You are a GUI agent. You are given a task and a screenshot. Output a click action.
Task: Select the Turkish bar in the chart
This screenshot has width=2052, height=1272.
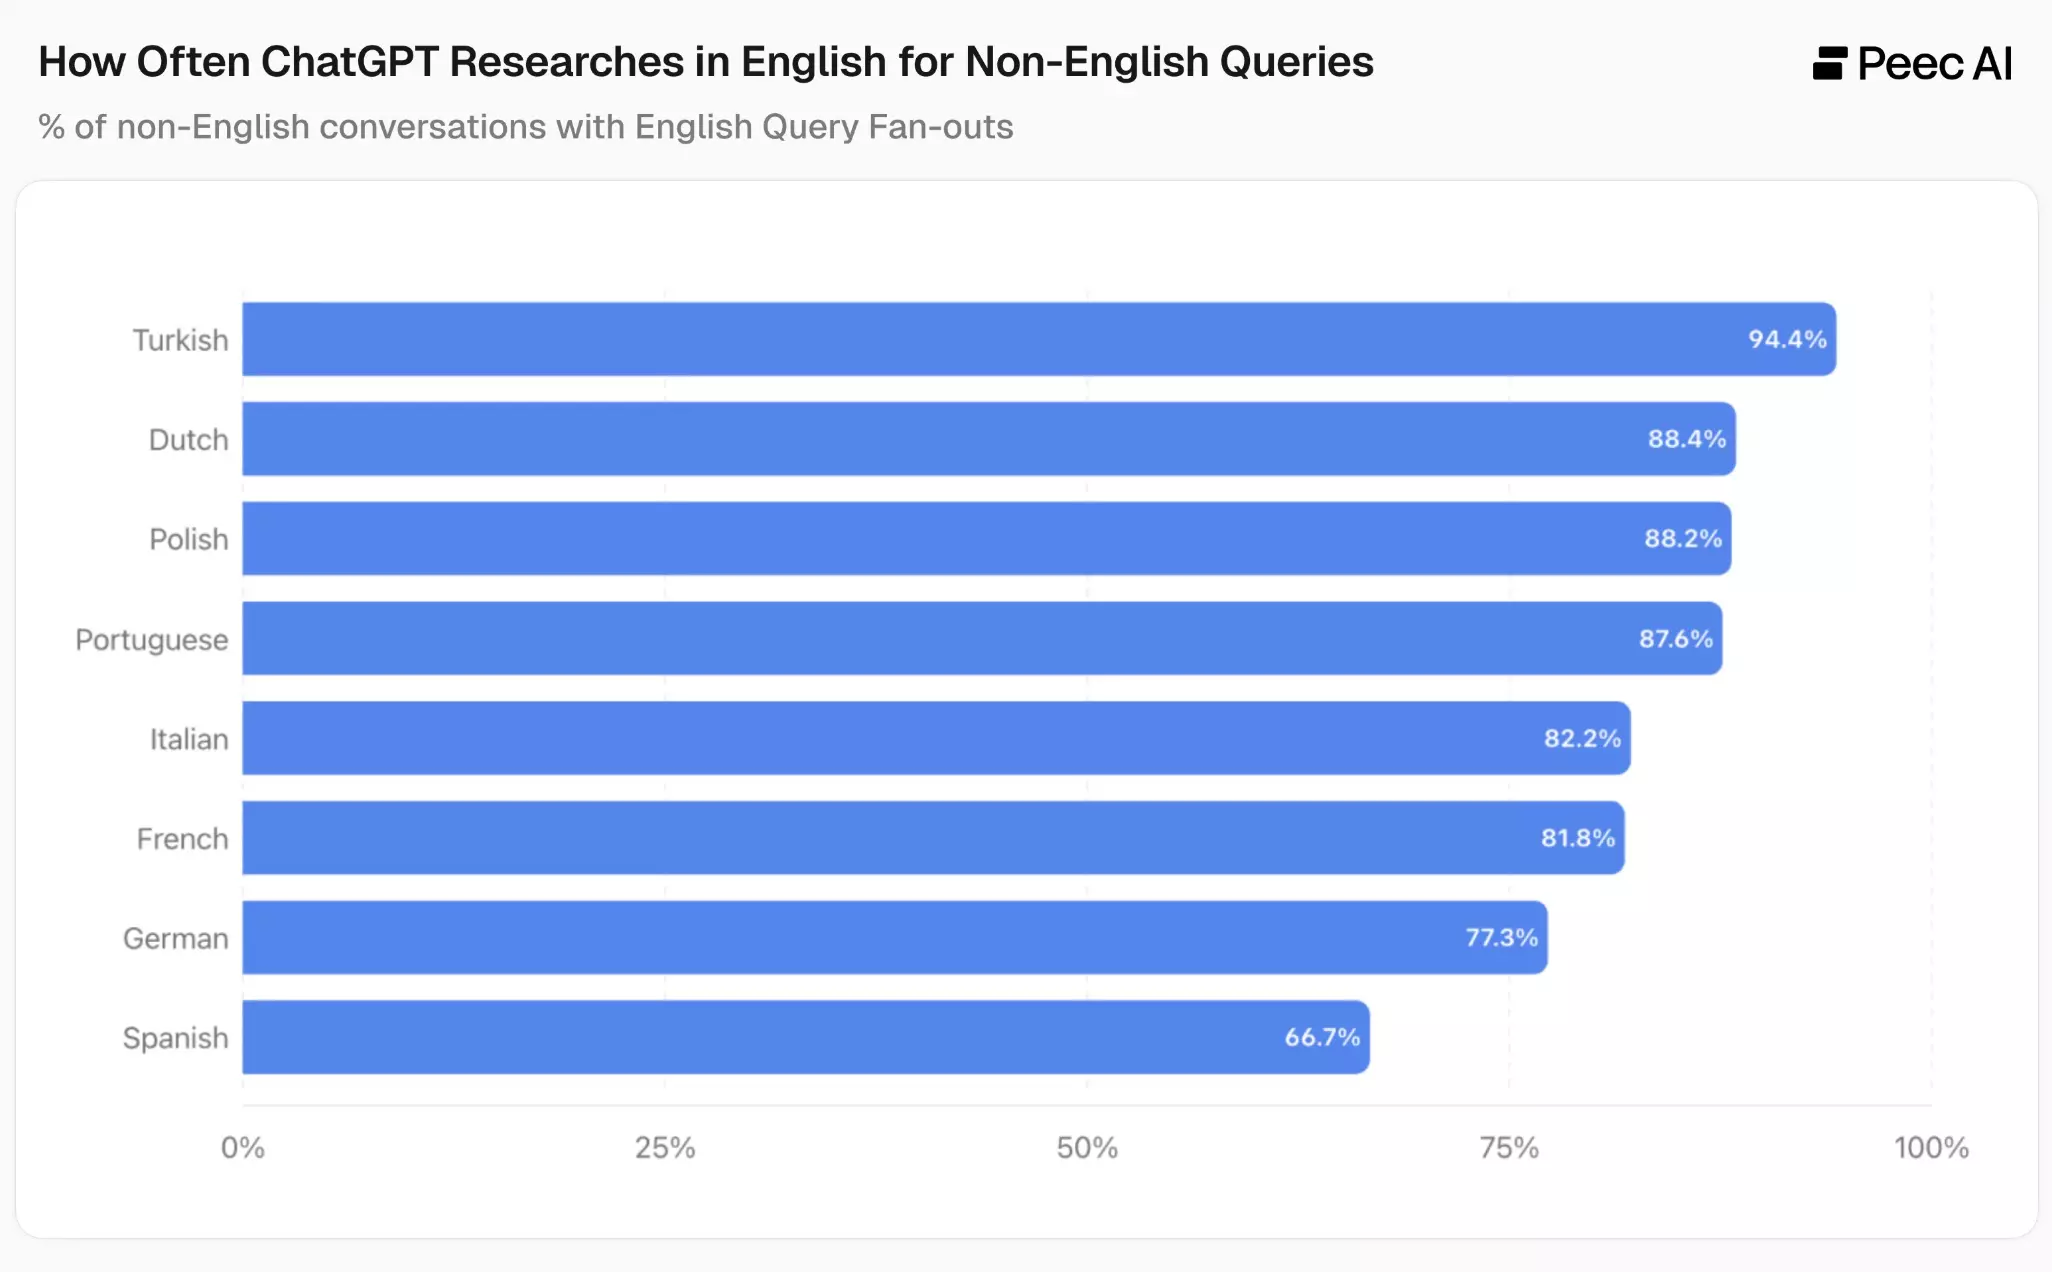[1000, 339]
